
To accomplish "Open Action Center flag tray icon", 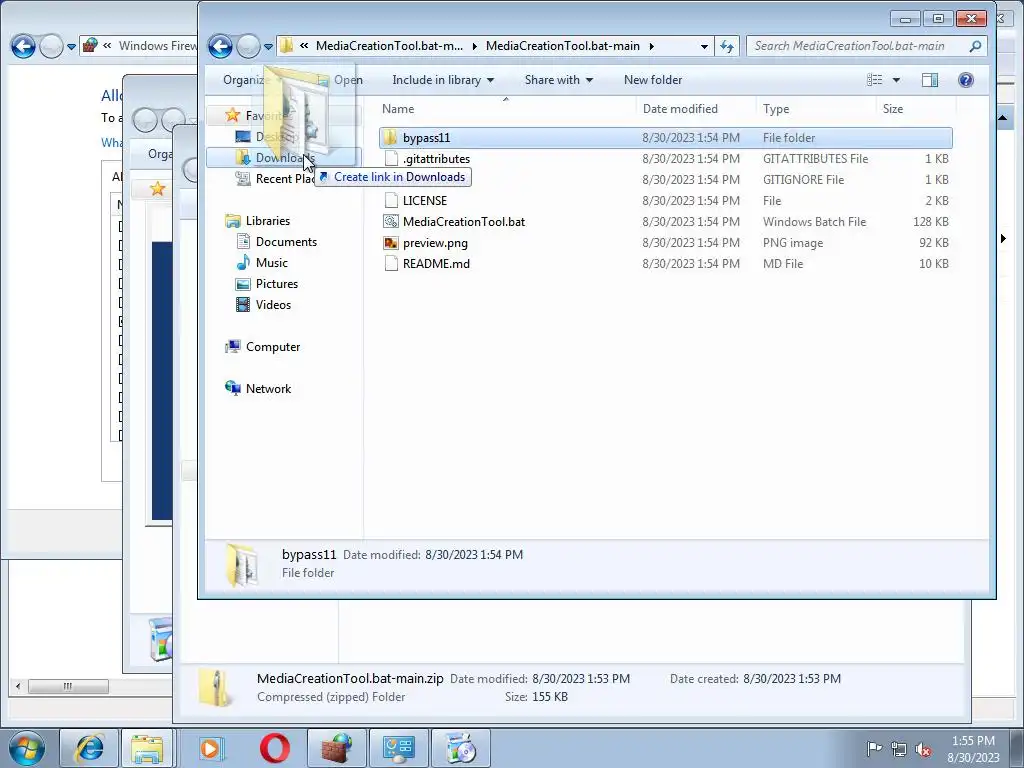I will pos(874,748).
